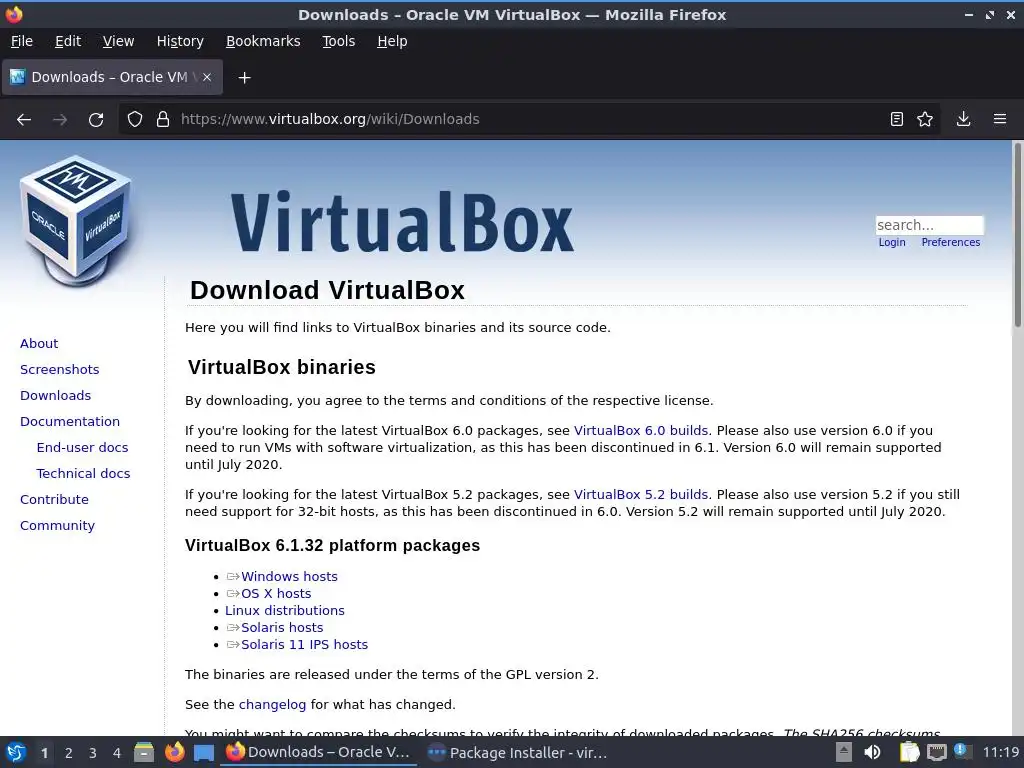The image size is (1024, 768).
Task: Click the forward navigation arrow
Action: point(60,120)
